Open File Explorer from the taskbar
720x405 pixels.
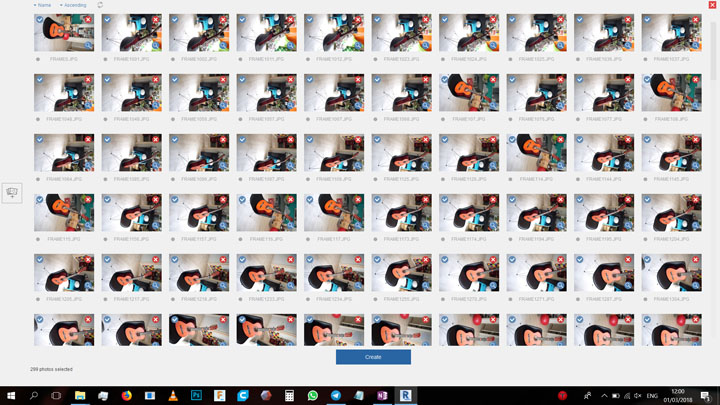(x=80, y=395)
